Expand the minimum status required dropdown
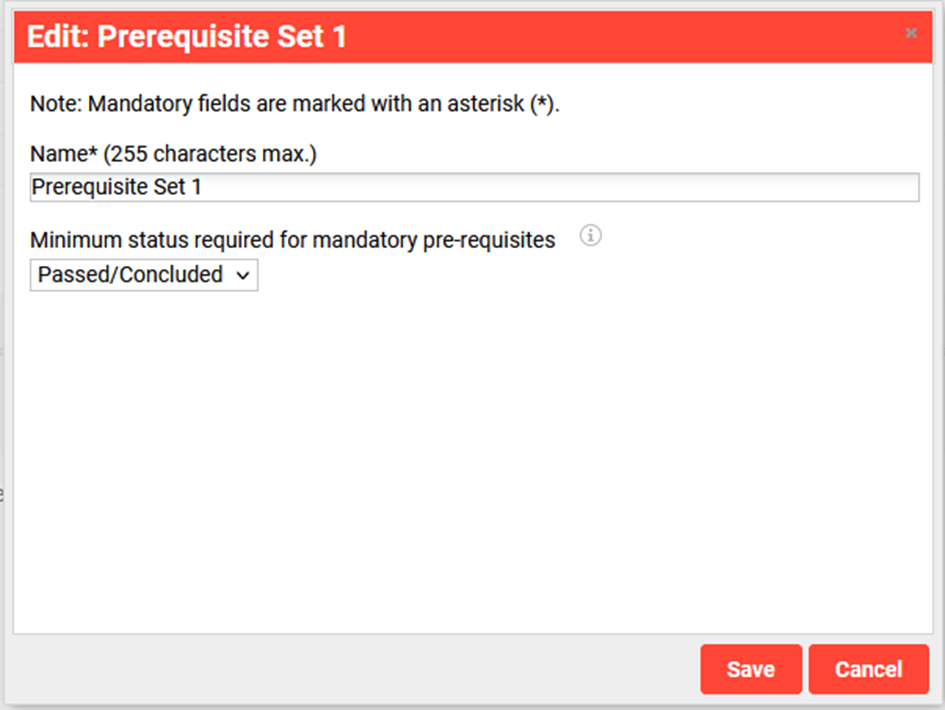Screen dimensions: 945x710 coord(143,274)
